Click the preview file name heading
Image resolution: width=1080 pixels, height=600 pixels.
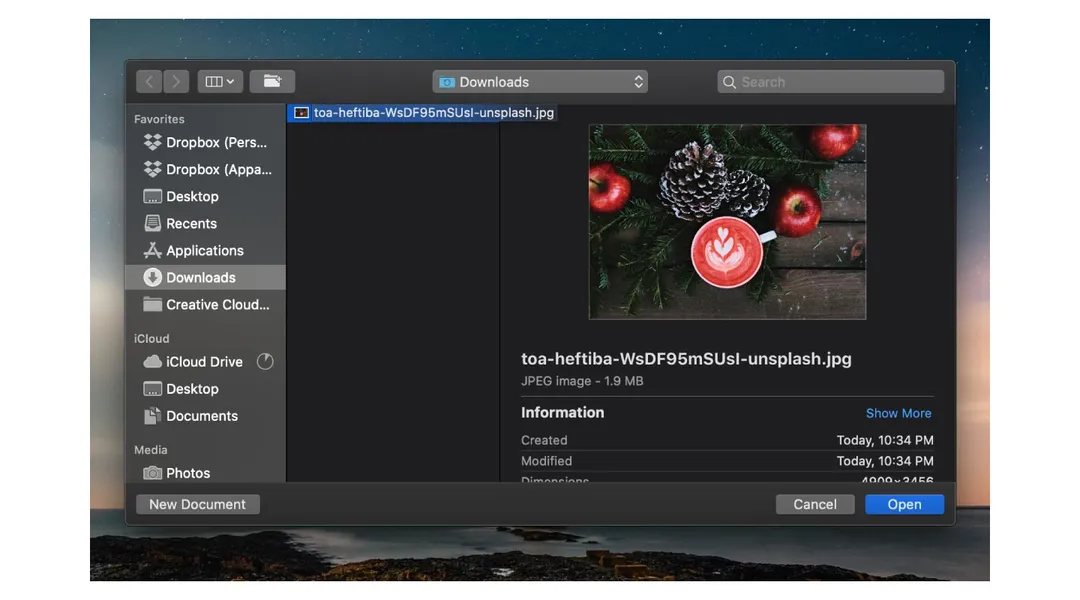pos(686,359)
